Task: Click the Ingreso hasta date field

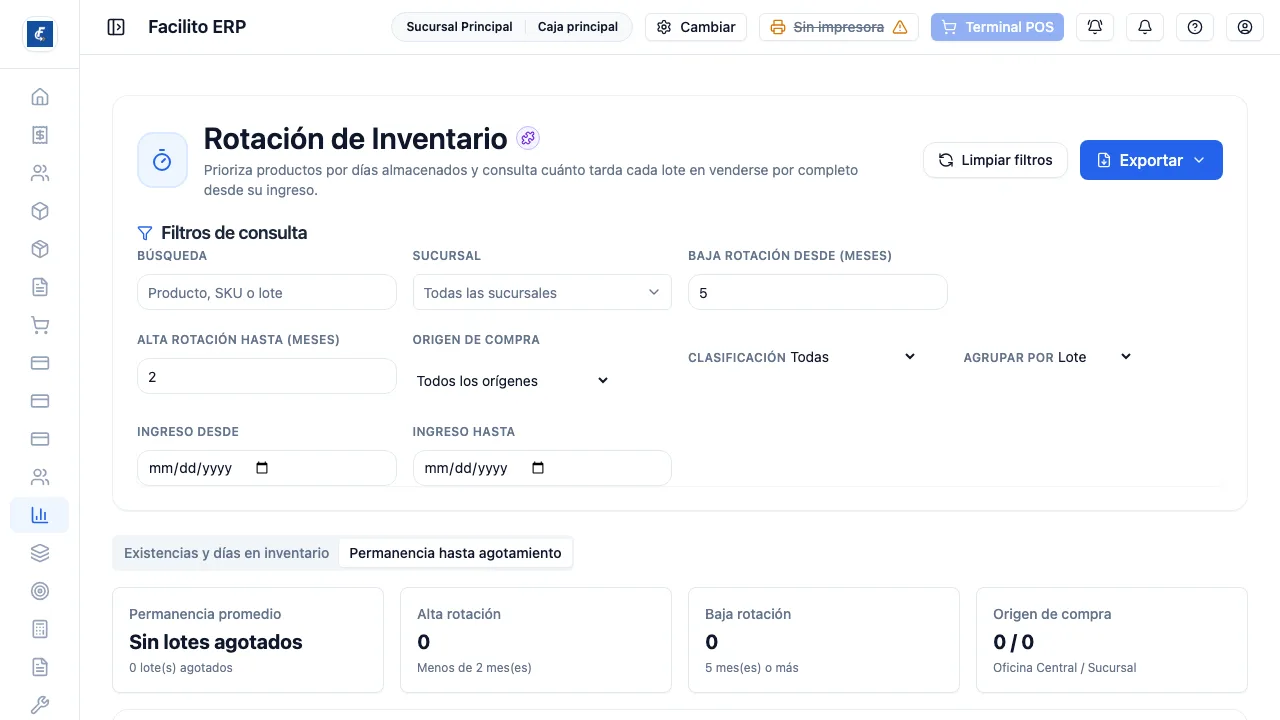Action: pyautogui.click(x=542, y=468)
